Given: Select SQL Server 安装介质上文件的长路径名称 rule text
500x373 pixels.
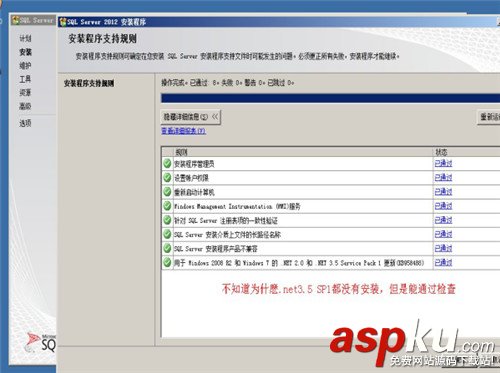Looking at the screenshot, I should 228,235.
